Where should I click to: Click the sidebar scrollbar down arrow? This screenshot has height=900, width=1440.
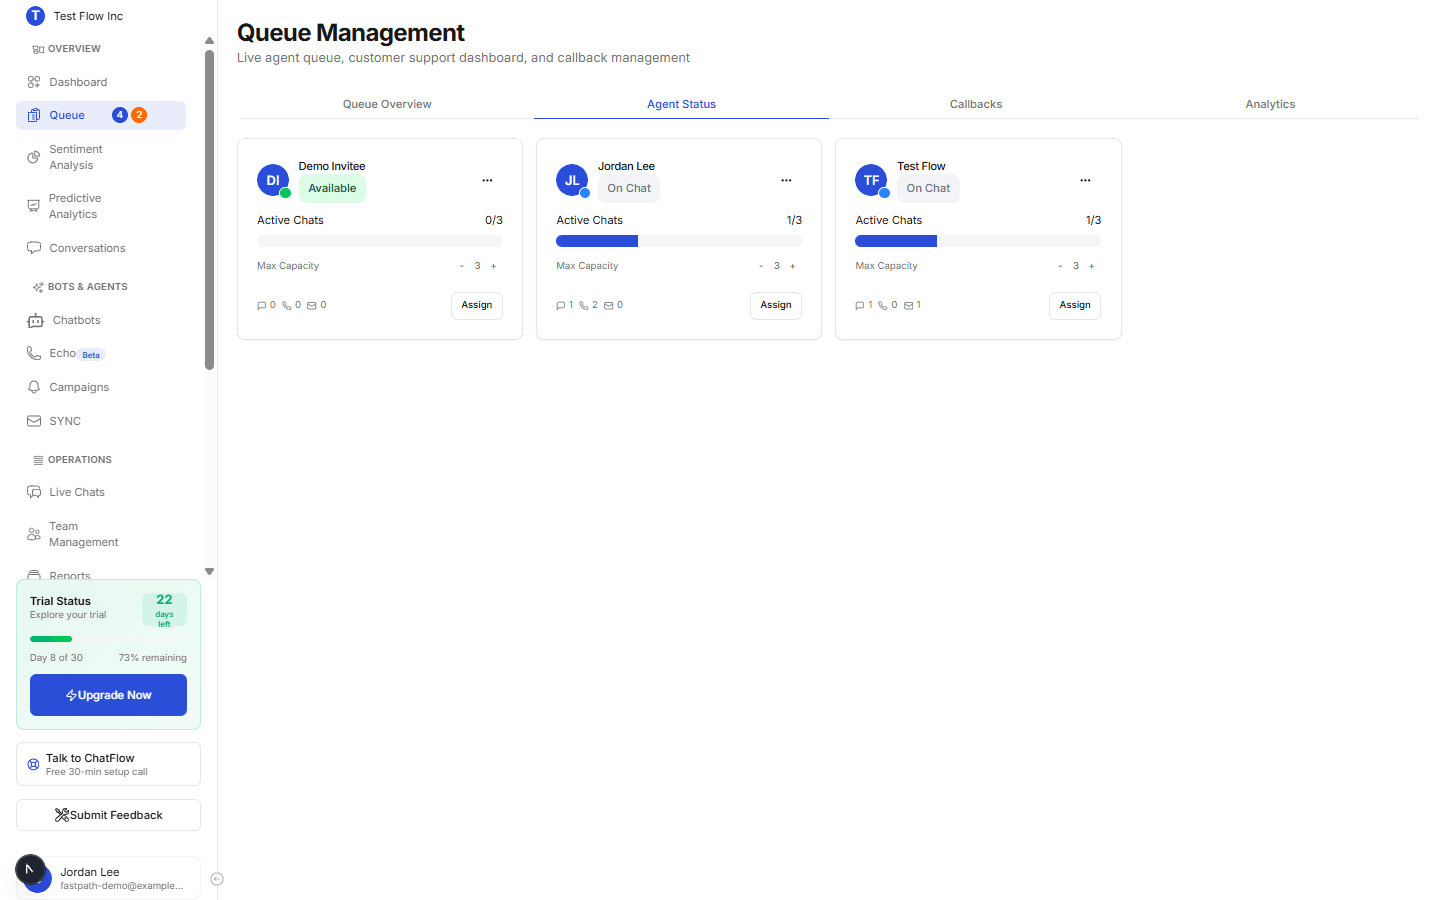209,572
